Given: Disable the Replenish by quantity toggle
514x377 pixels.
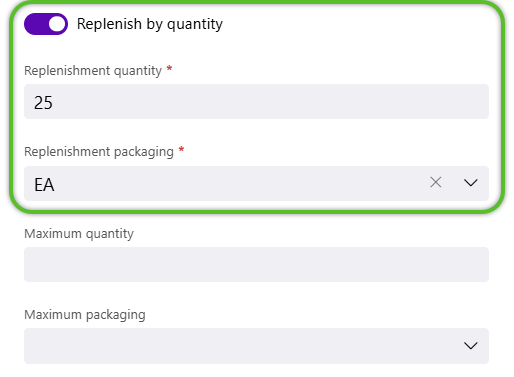Looking at the screenshot, I should pyautogui.click(x=46, y=24).
